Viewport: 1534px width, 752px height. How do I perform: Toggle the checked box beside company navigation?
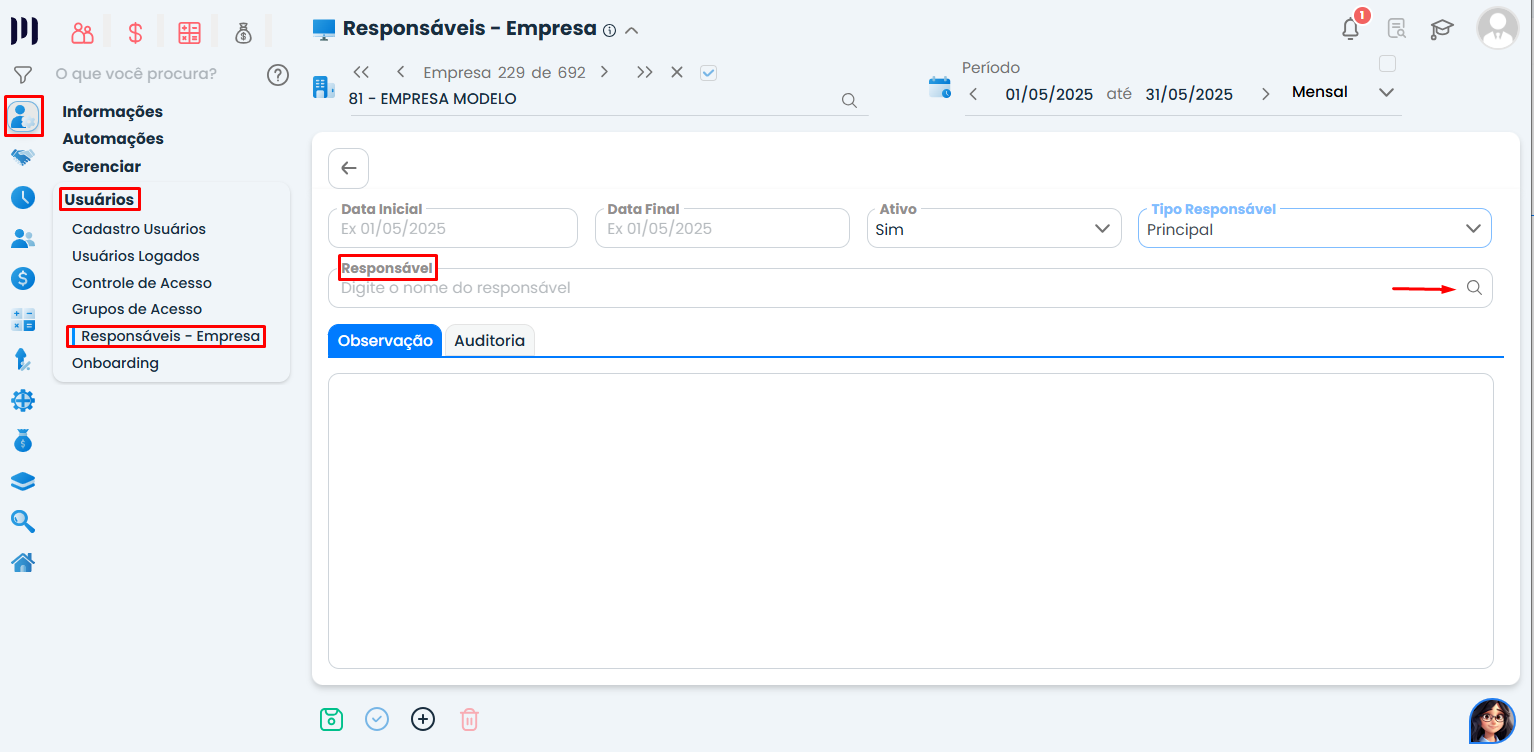tap(709, 73)
